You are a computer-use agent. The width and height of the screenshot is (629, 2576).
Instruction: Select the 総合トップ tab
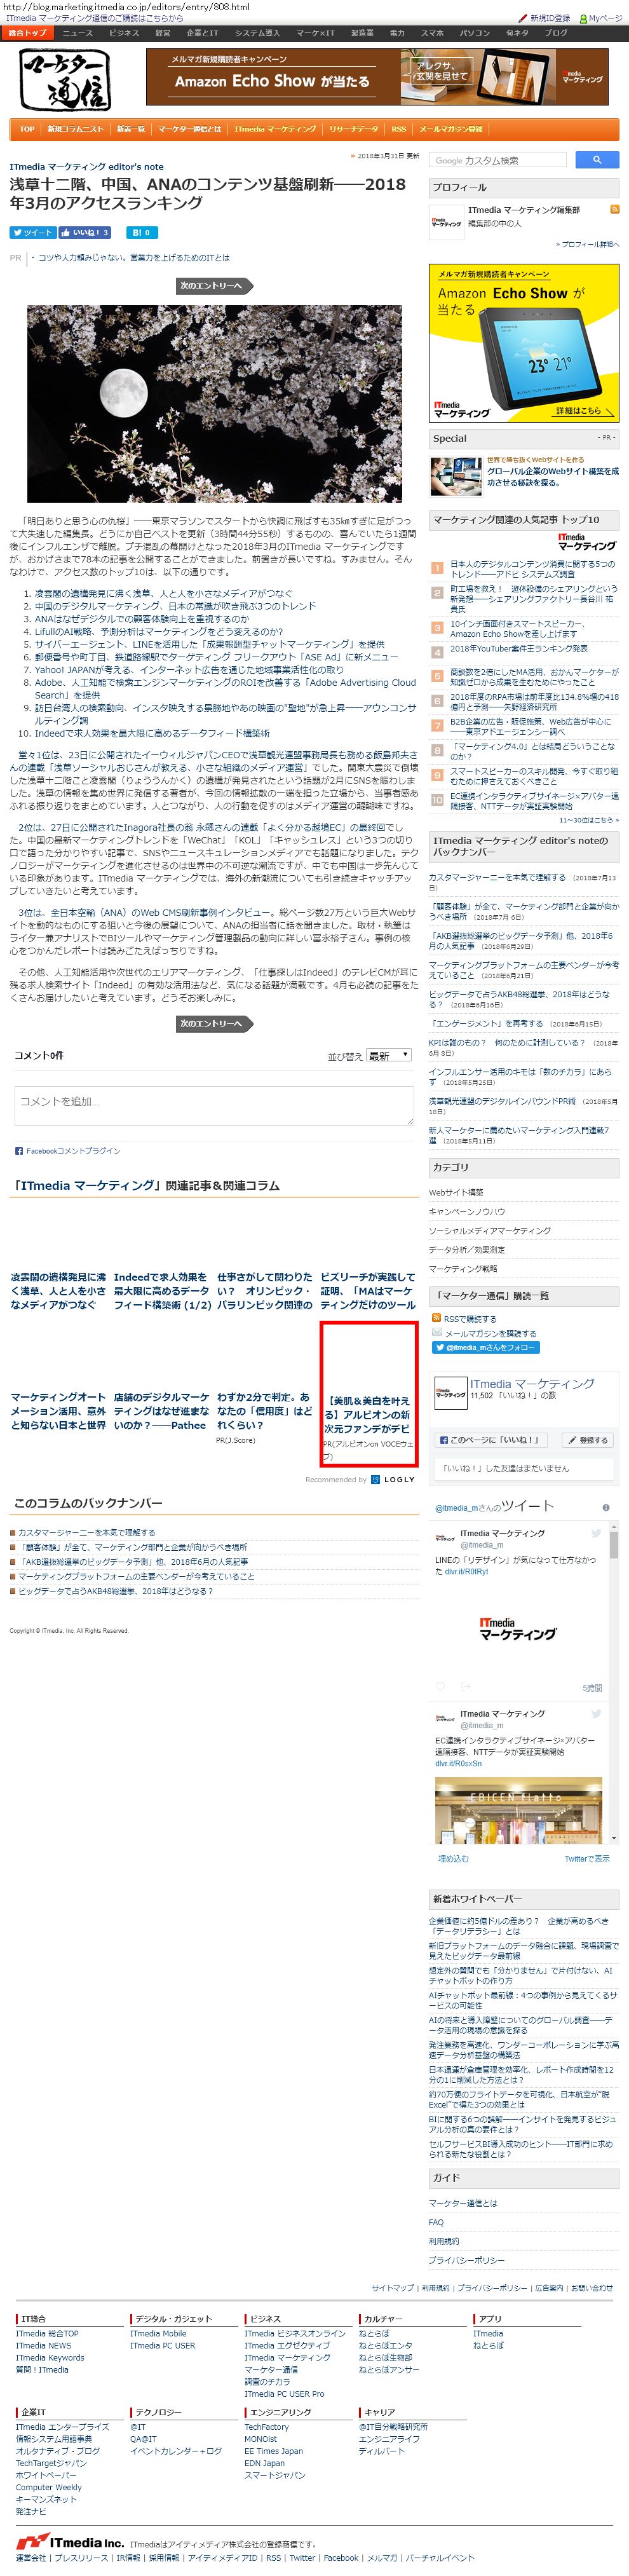coord(27,33)
